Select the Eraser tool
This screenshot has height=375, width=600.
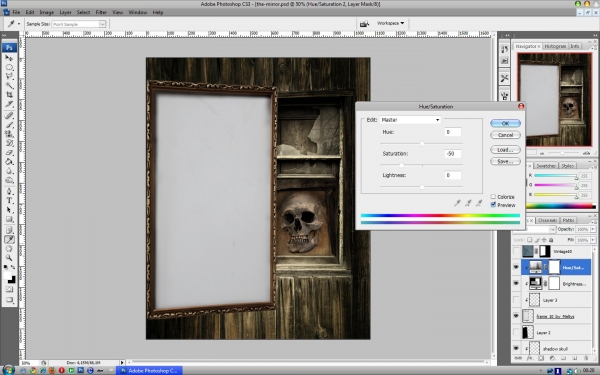(9, 152)
